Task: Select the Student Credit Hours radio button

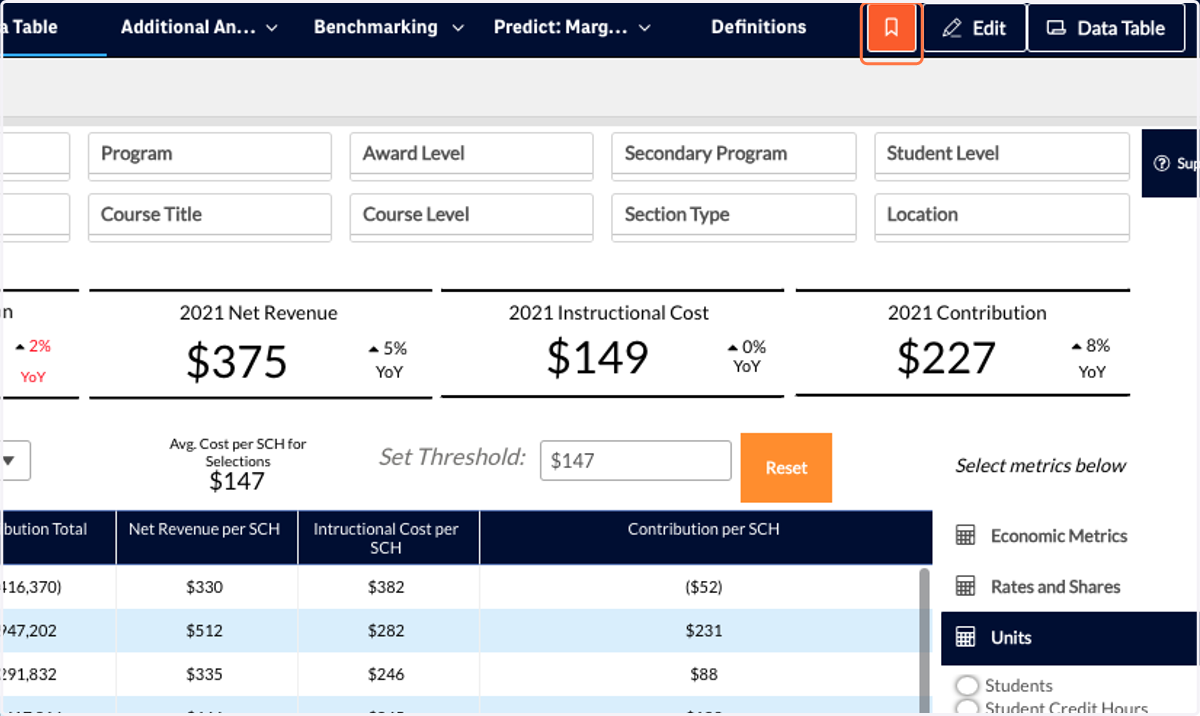Action: 967,708
